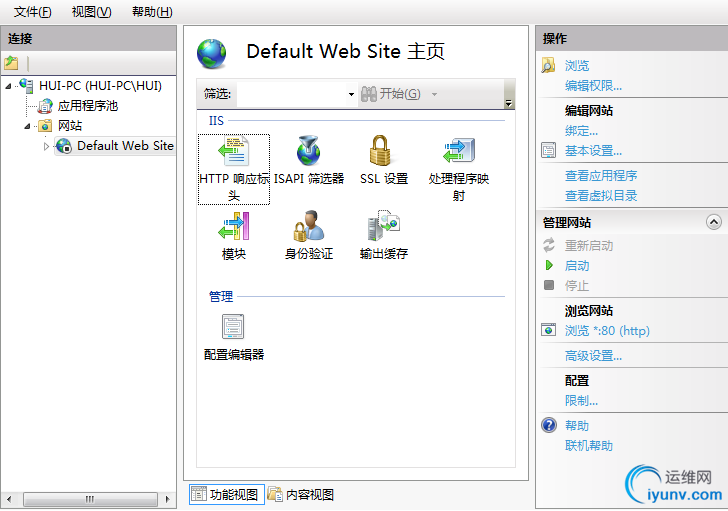Open the 模块 feature icon

point(234,226)
